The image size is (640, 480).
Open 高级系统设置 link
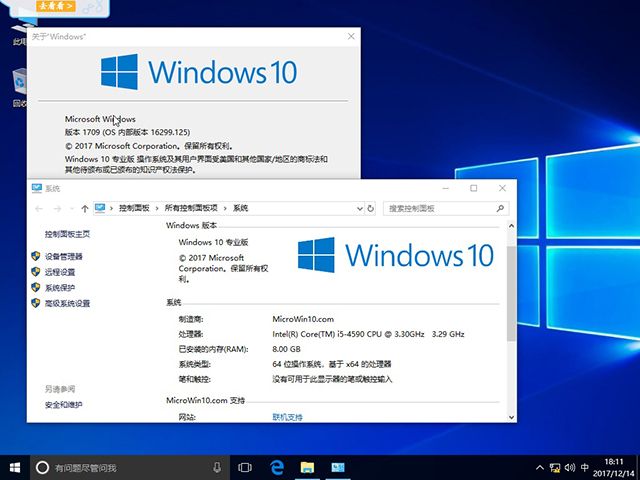coord(67,303)
